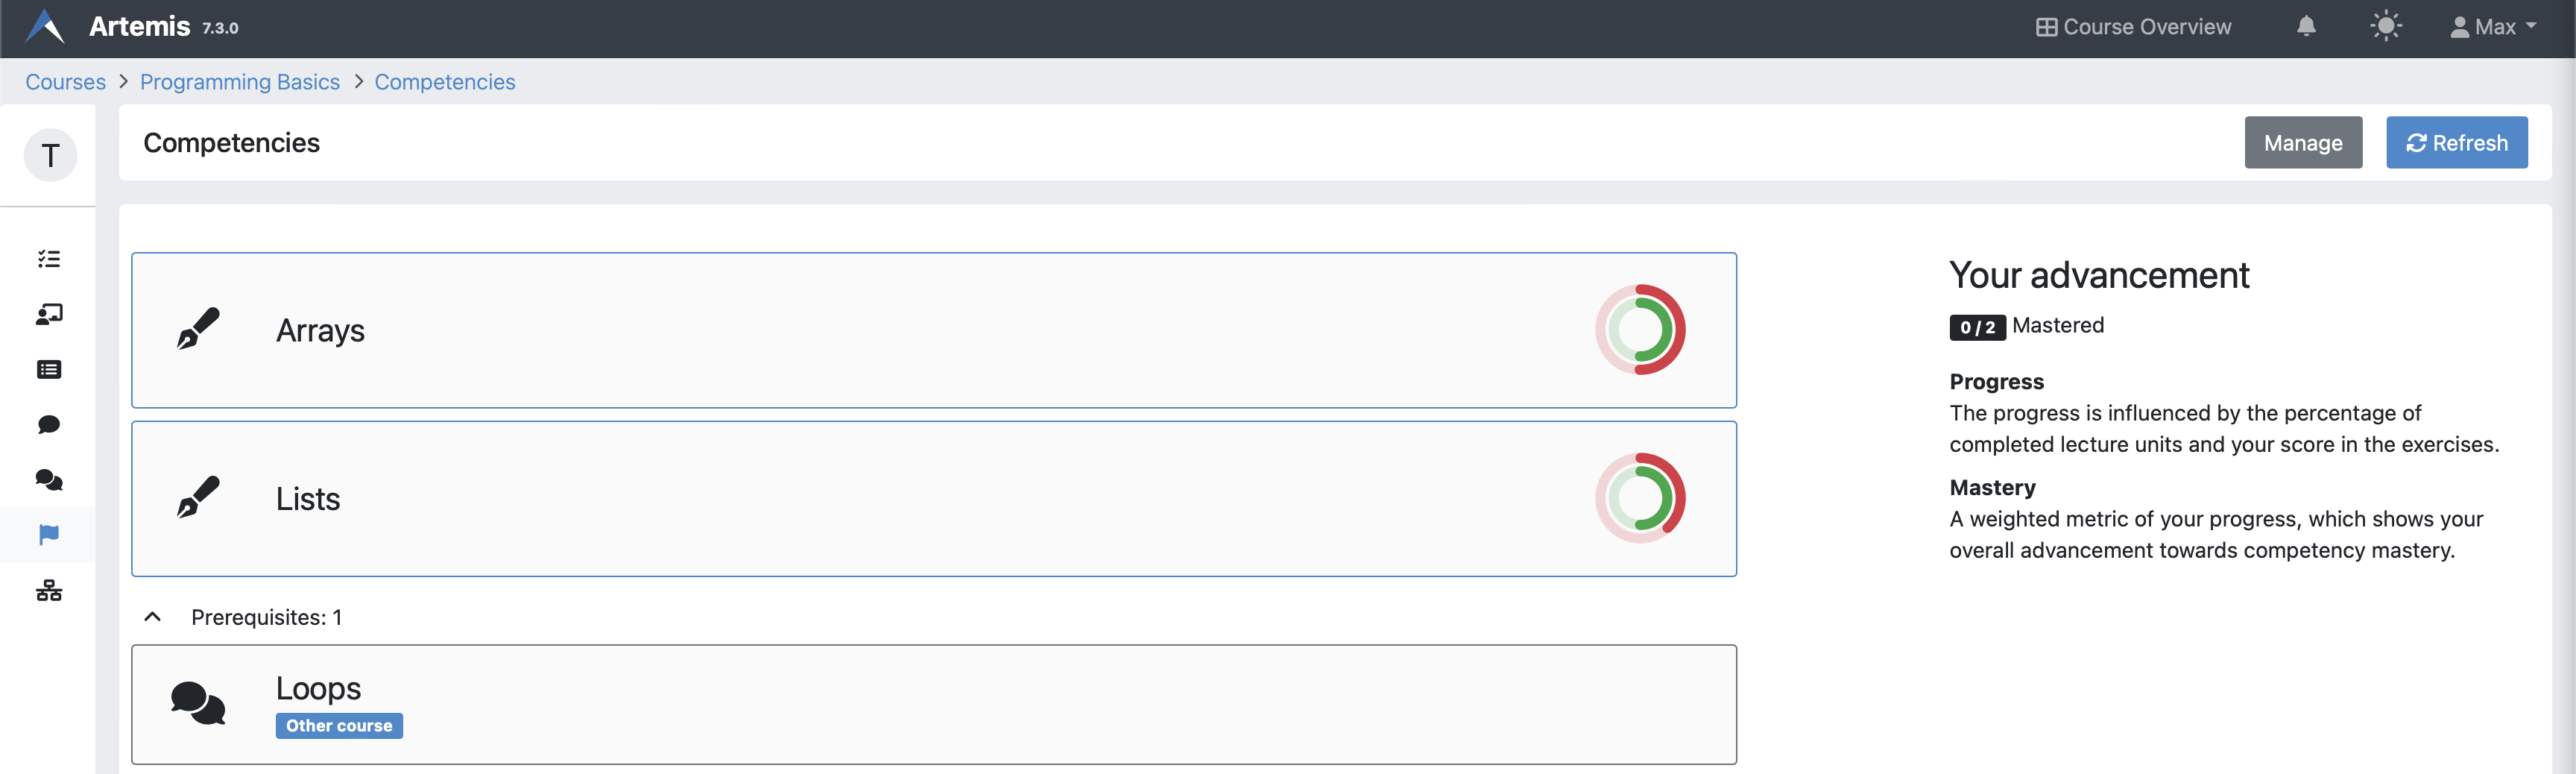Select the Competencies flag sidebar item
The height and width of the screenshot is (774, 2576).
(49, 535)
